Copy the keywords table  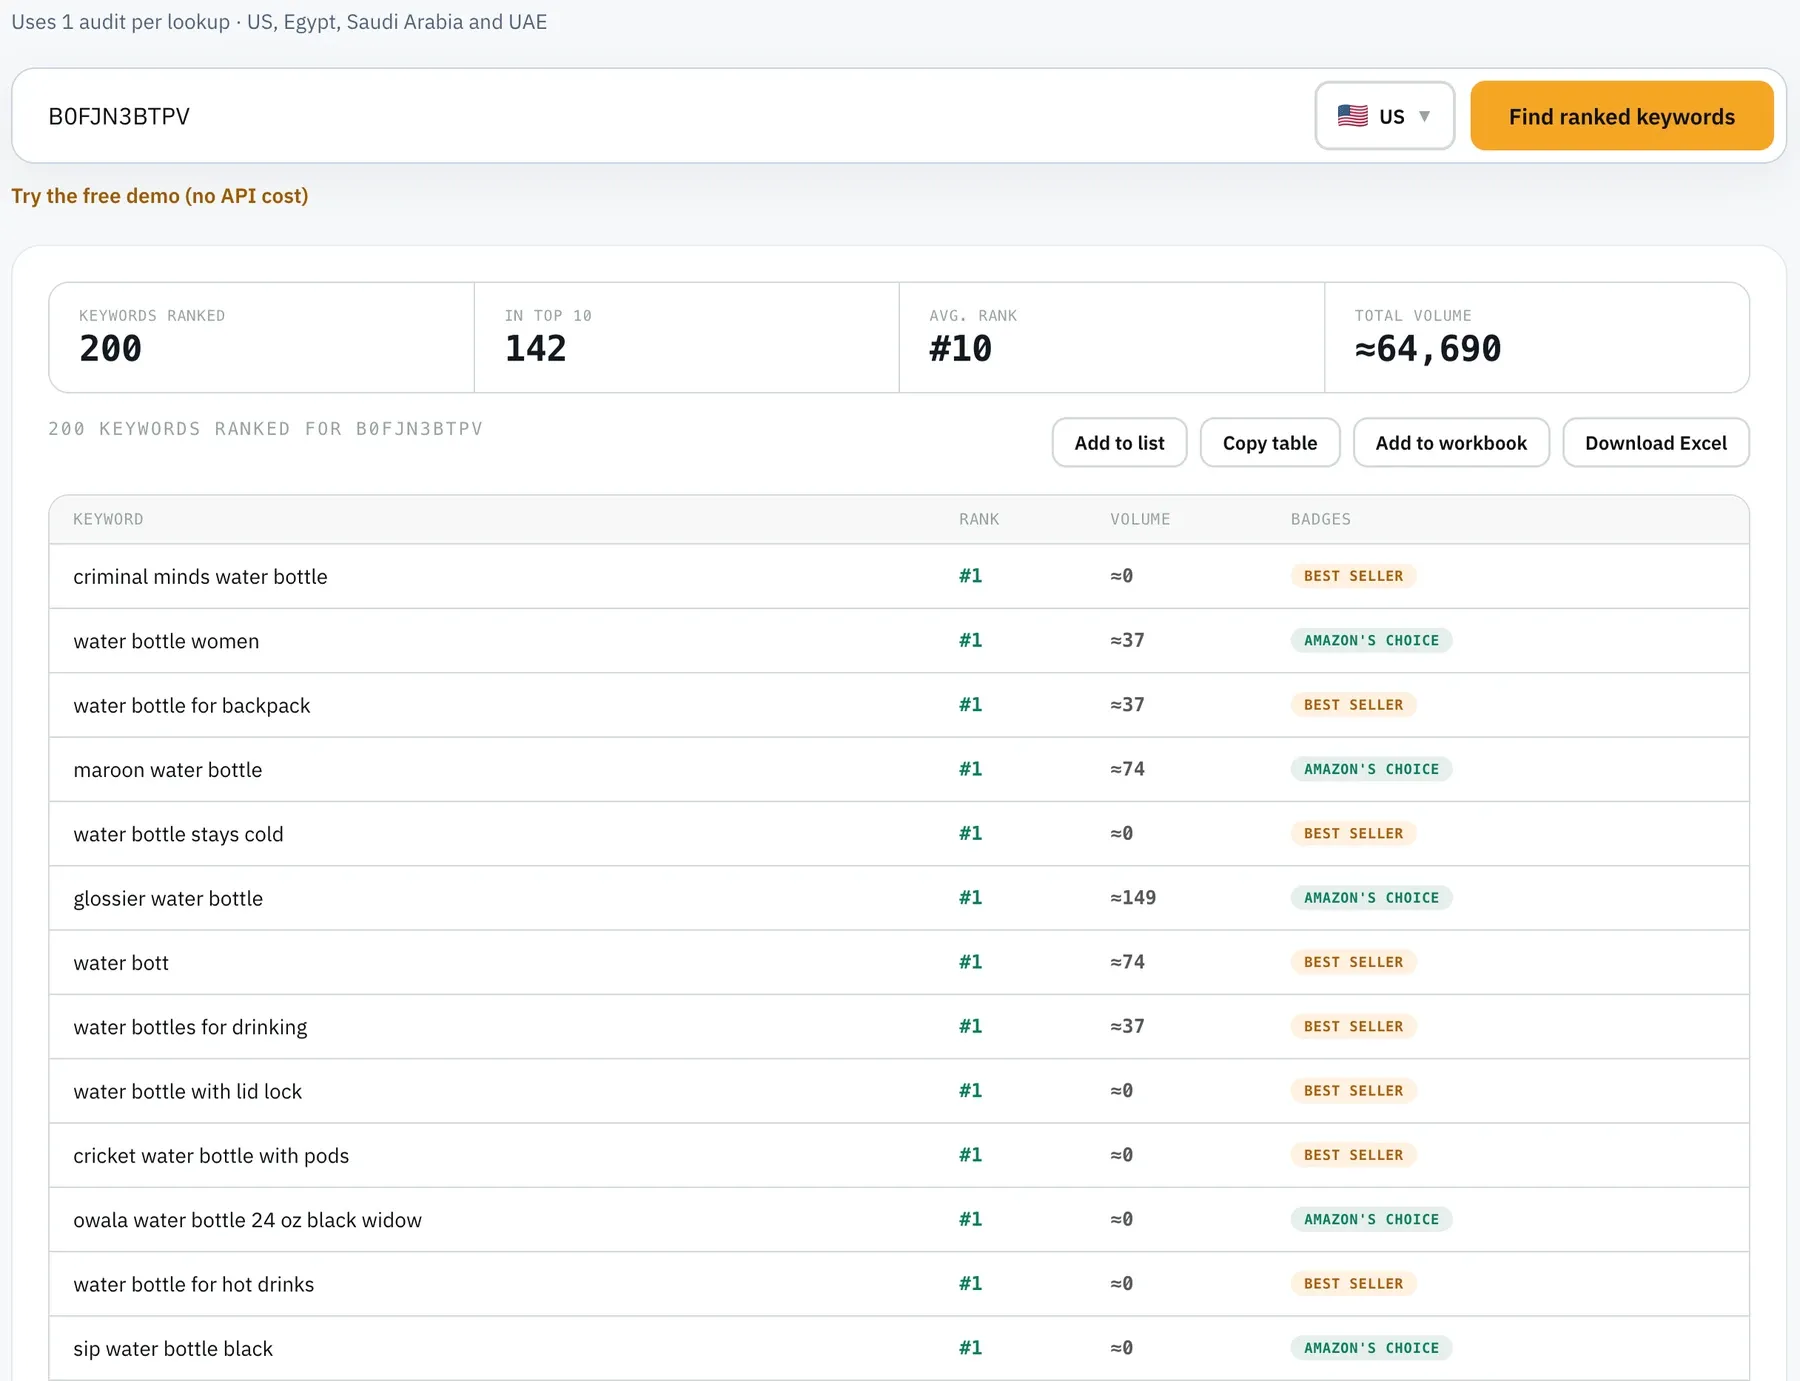(x=1270, y=443)
